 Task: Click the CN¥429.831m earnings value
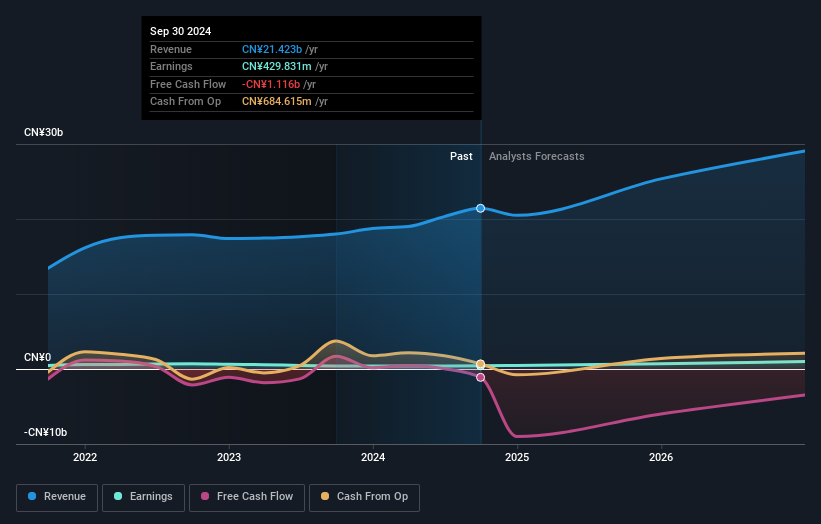276,66
